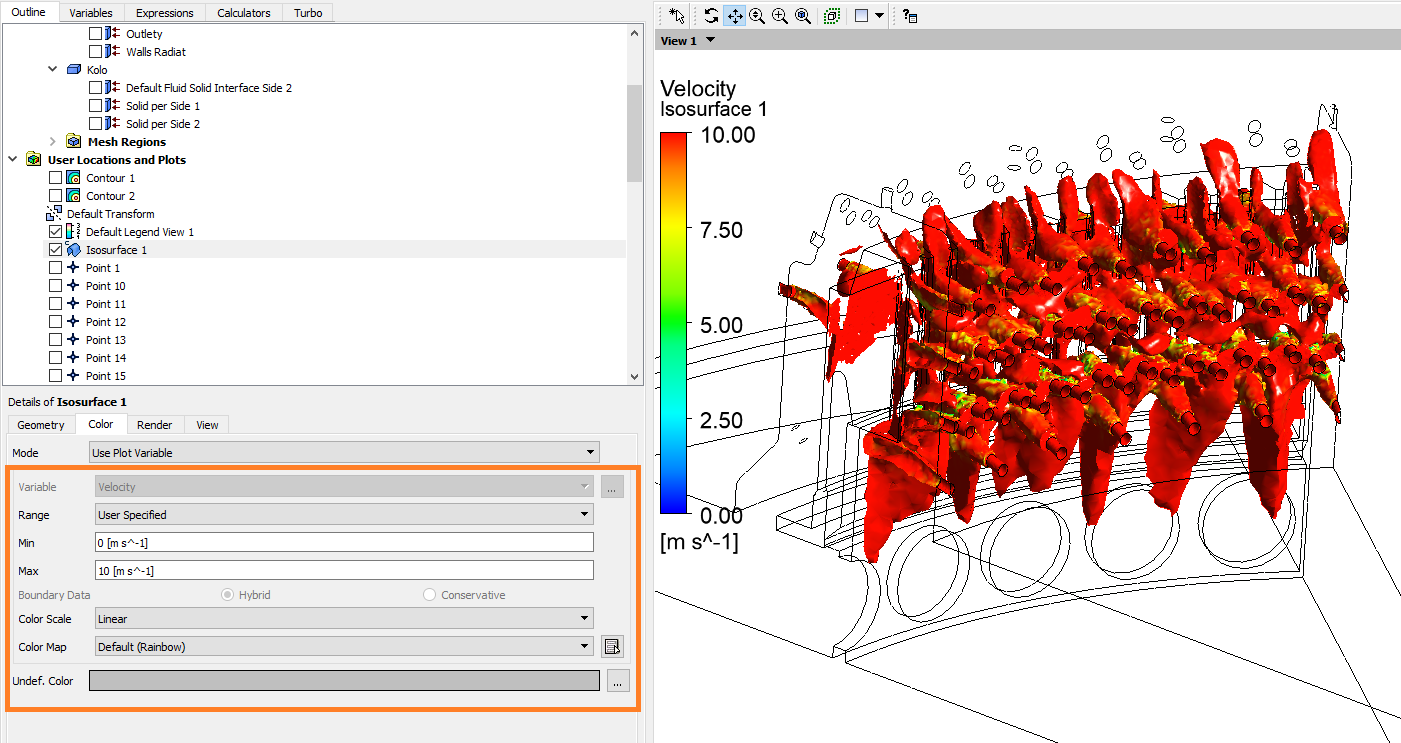Screen dimensions: 1401x743
Task: Select Point 14 in the tree
Action: (106, 358)
